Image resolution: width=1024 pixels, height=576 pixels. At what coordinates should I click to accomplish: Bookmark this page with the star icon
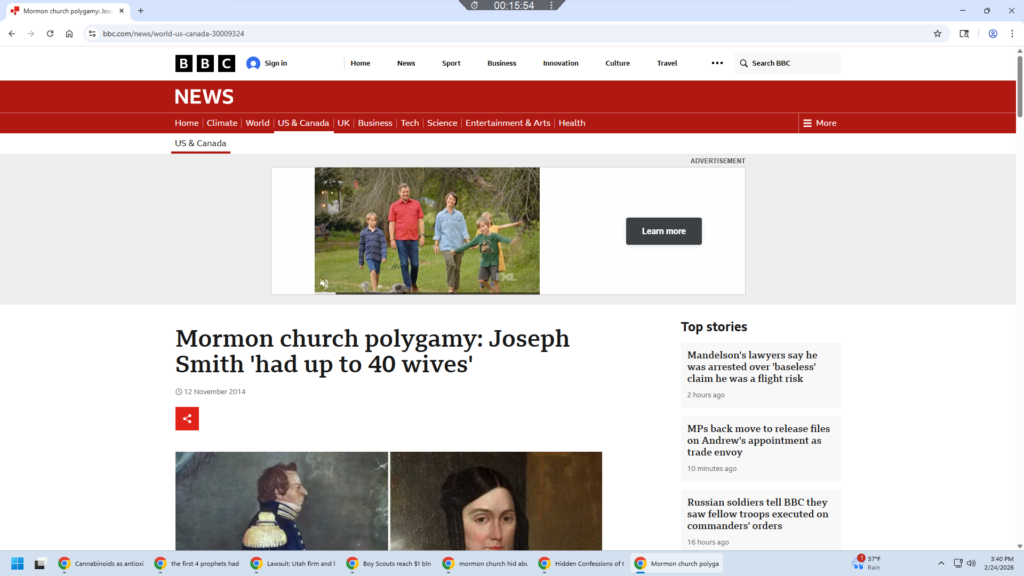[x=937, y=33]
